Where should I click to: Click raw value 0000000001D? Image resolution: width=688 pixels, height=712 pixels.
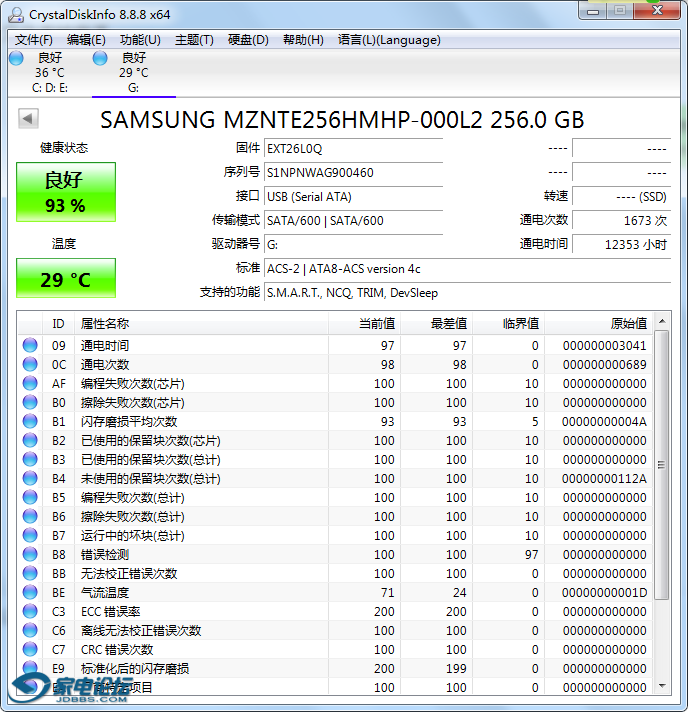tap(604, 593)
